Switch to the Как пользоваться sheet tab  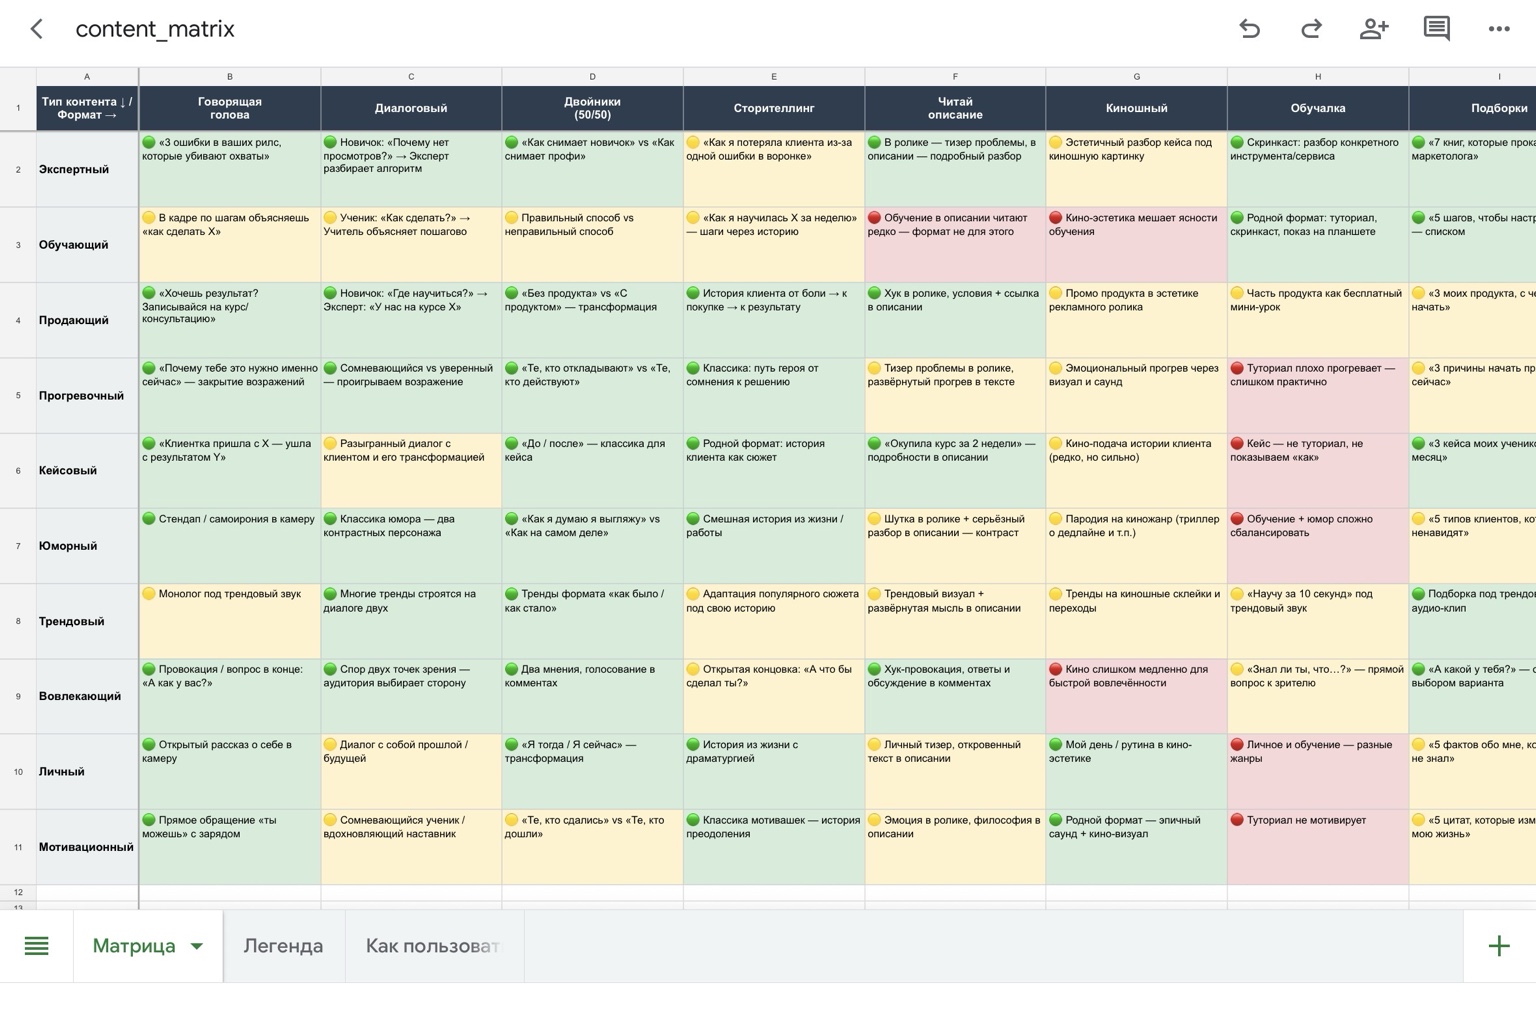click(434, 946)
